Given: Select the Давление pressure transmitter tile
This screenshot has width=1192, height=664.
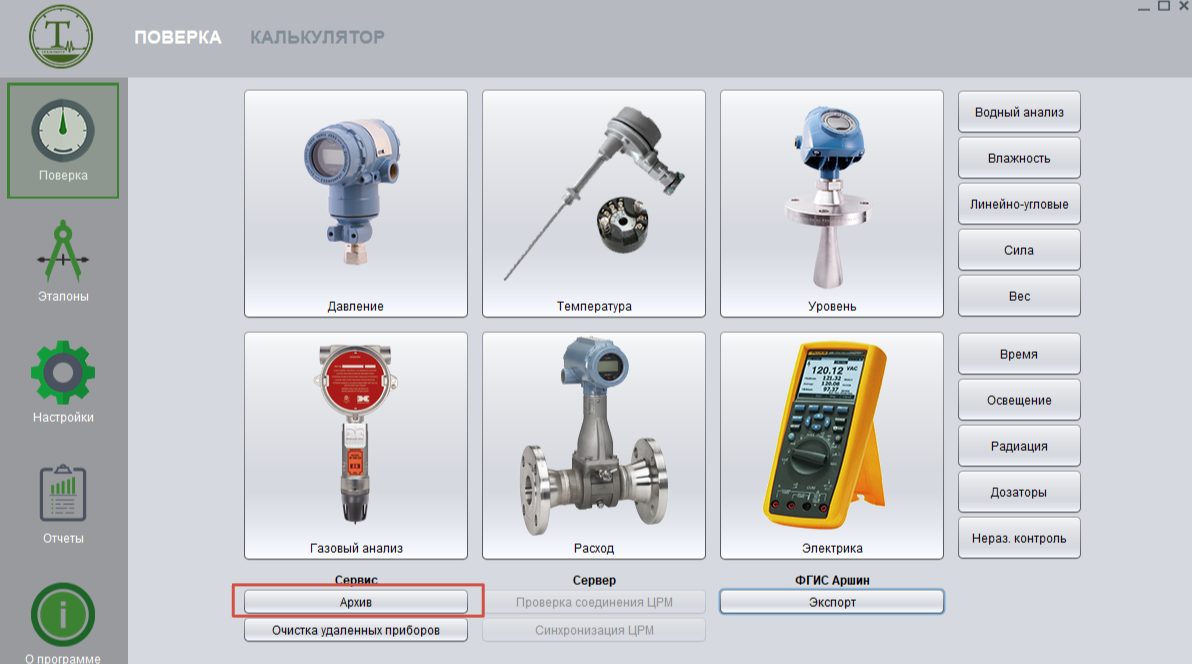Looking at the screenshot, I should click(356, 204).
